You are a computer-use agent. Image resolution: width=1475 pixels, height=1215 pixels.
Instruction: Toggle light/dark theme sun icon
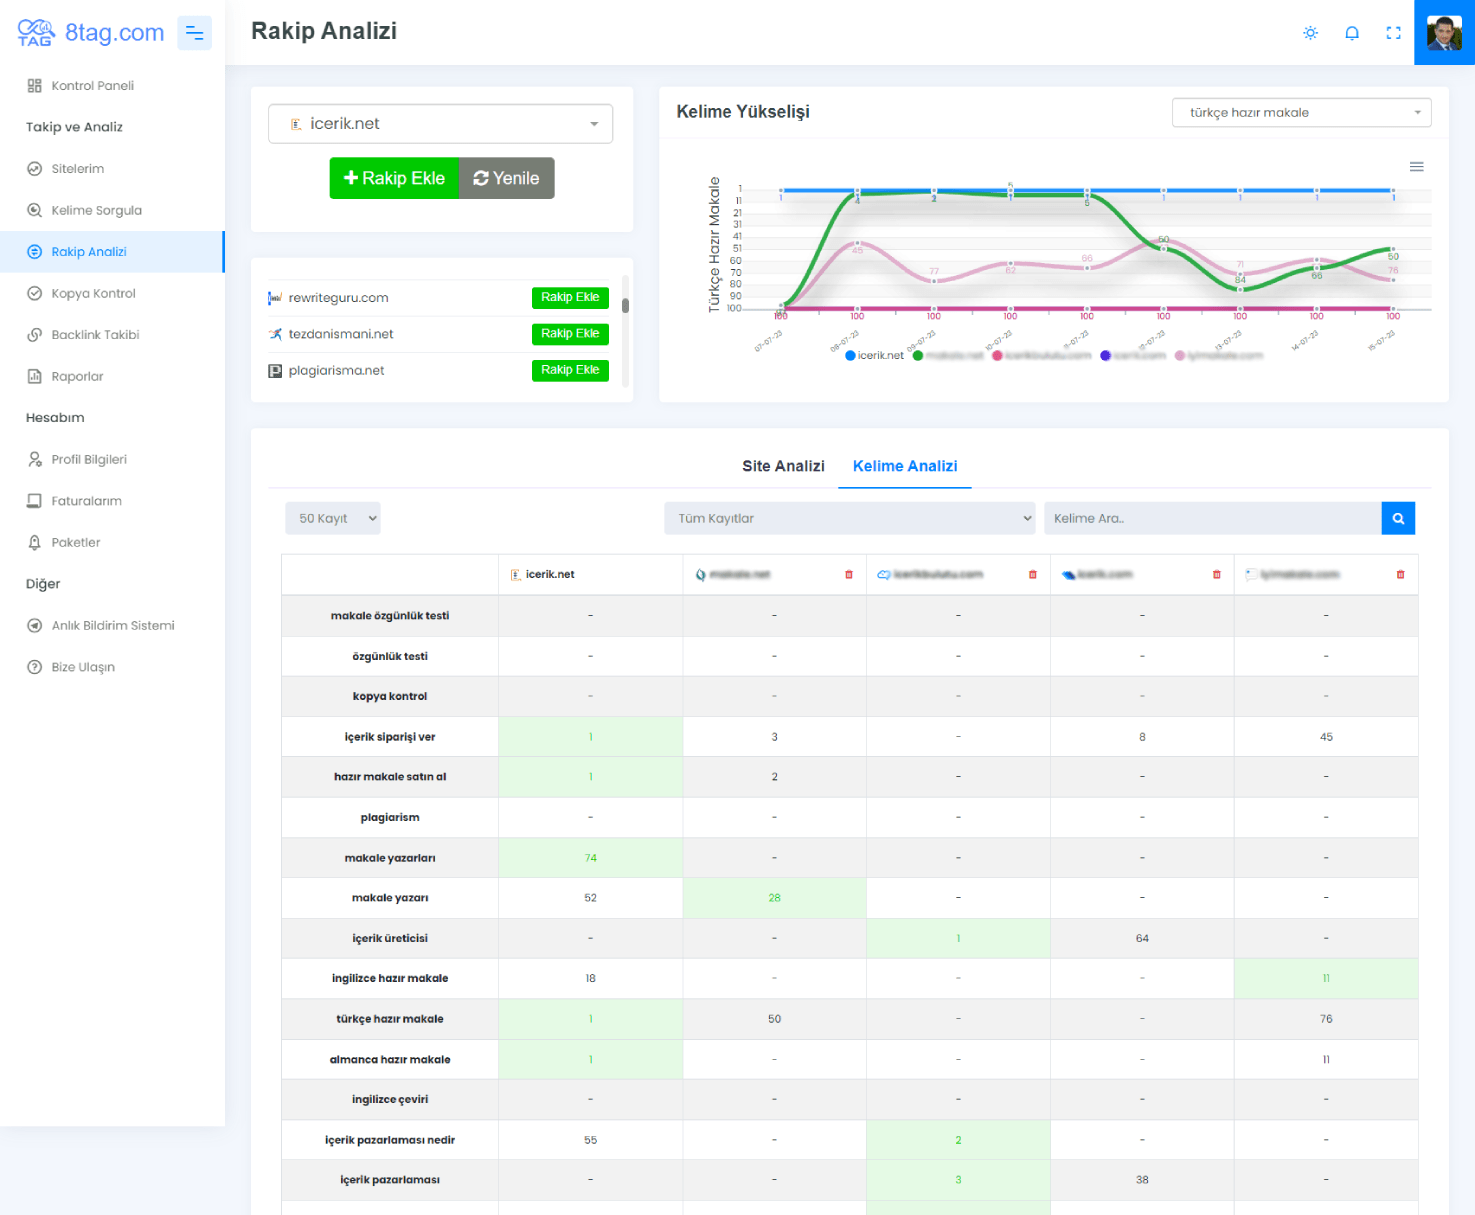coord(1310,33)
